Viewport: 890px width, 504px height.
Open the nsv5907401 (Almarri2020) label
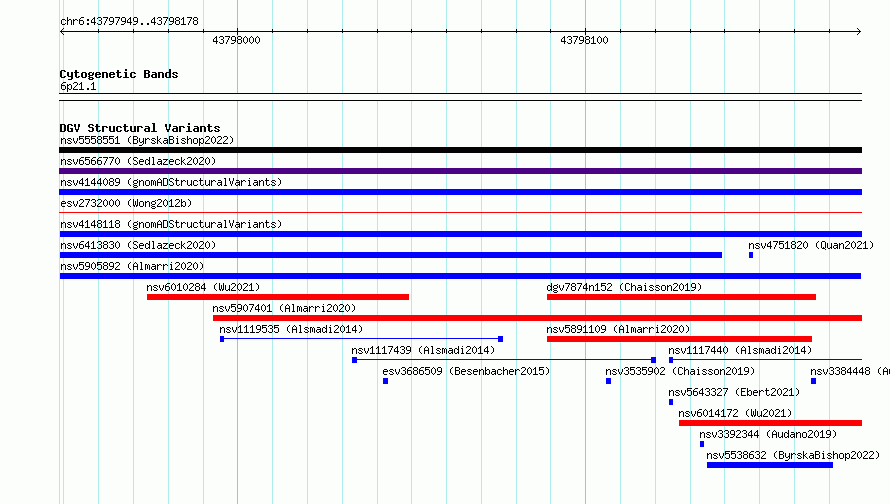click(x=284, y=308)
